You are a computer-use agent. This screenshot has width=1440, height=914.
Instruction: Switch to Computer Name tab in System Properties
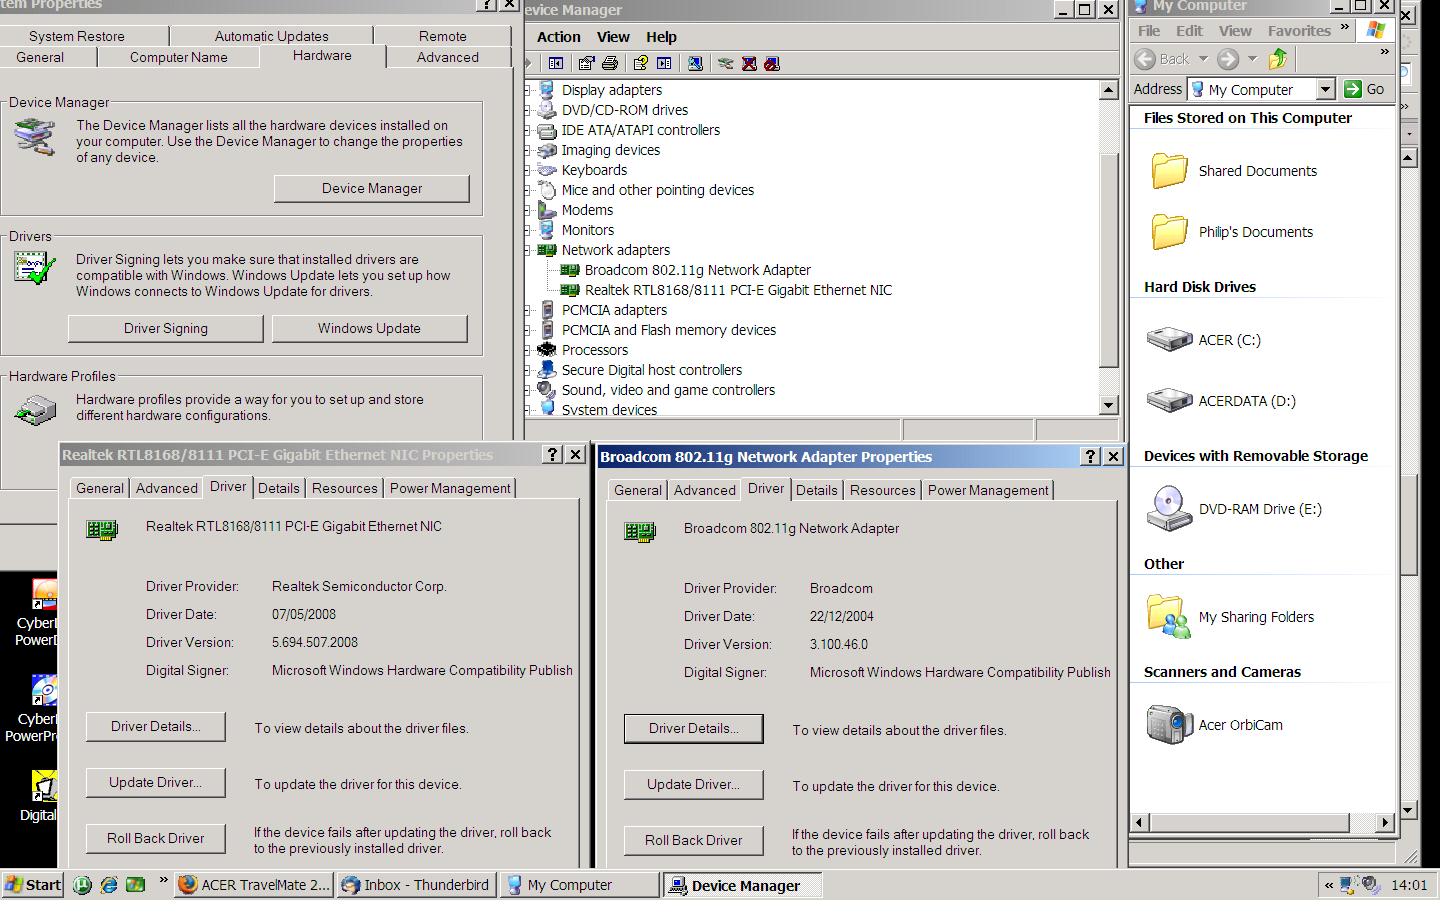pyautogui.click(x=179, y=57)
